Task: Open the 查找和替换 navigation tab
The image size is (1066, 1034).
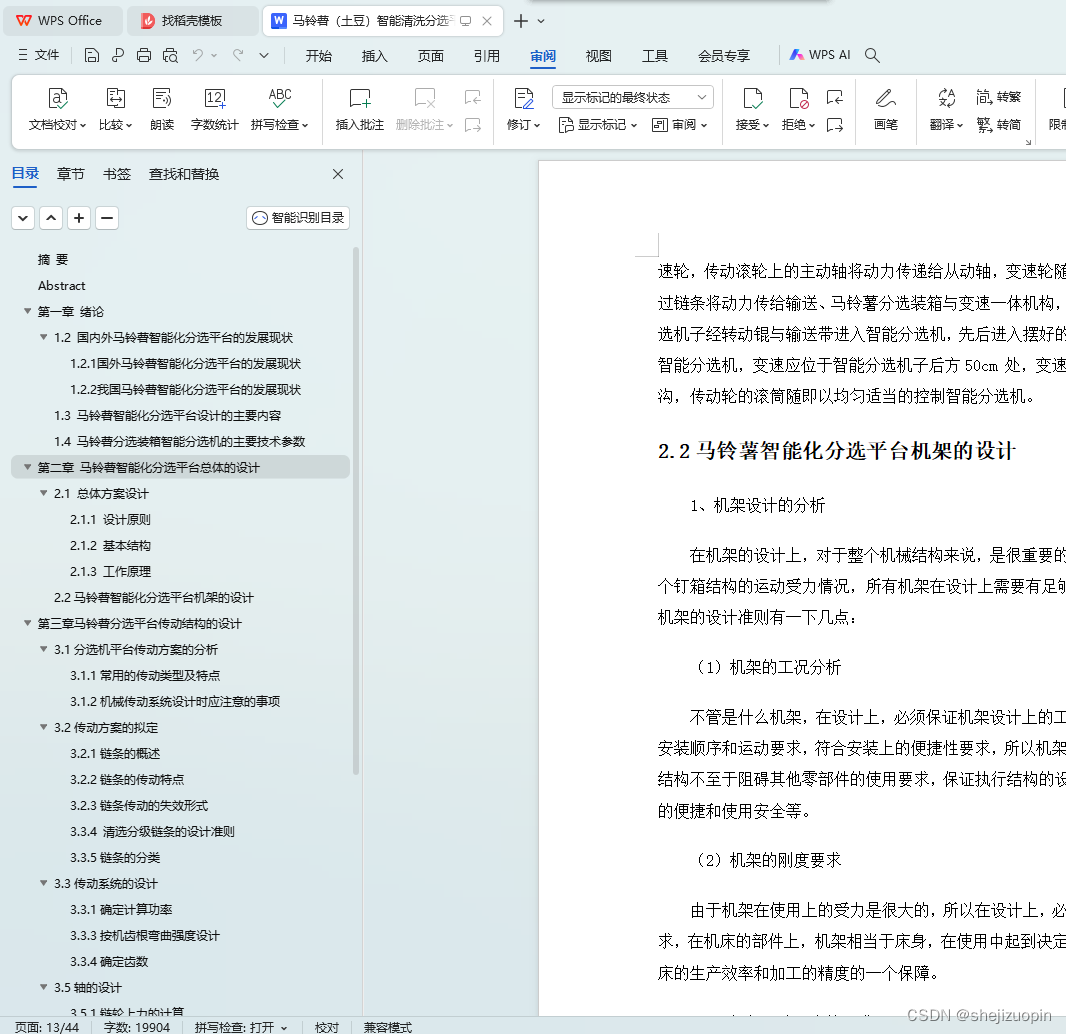Action: click(x=184, y=174)
